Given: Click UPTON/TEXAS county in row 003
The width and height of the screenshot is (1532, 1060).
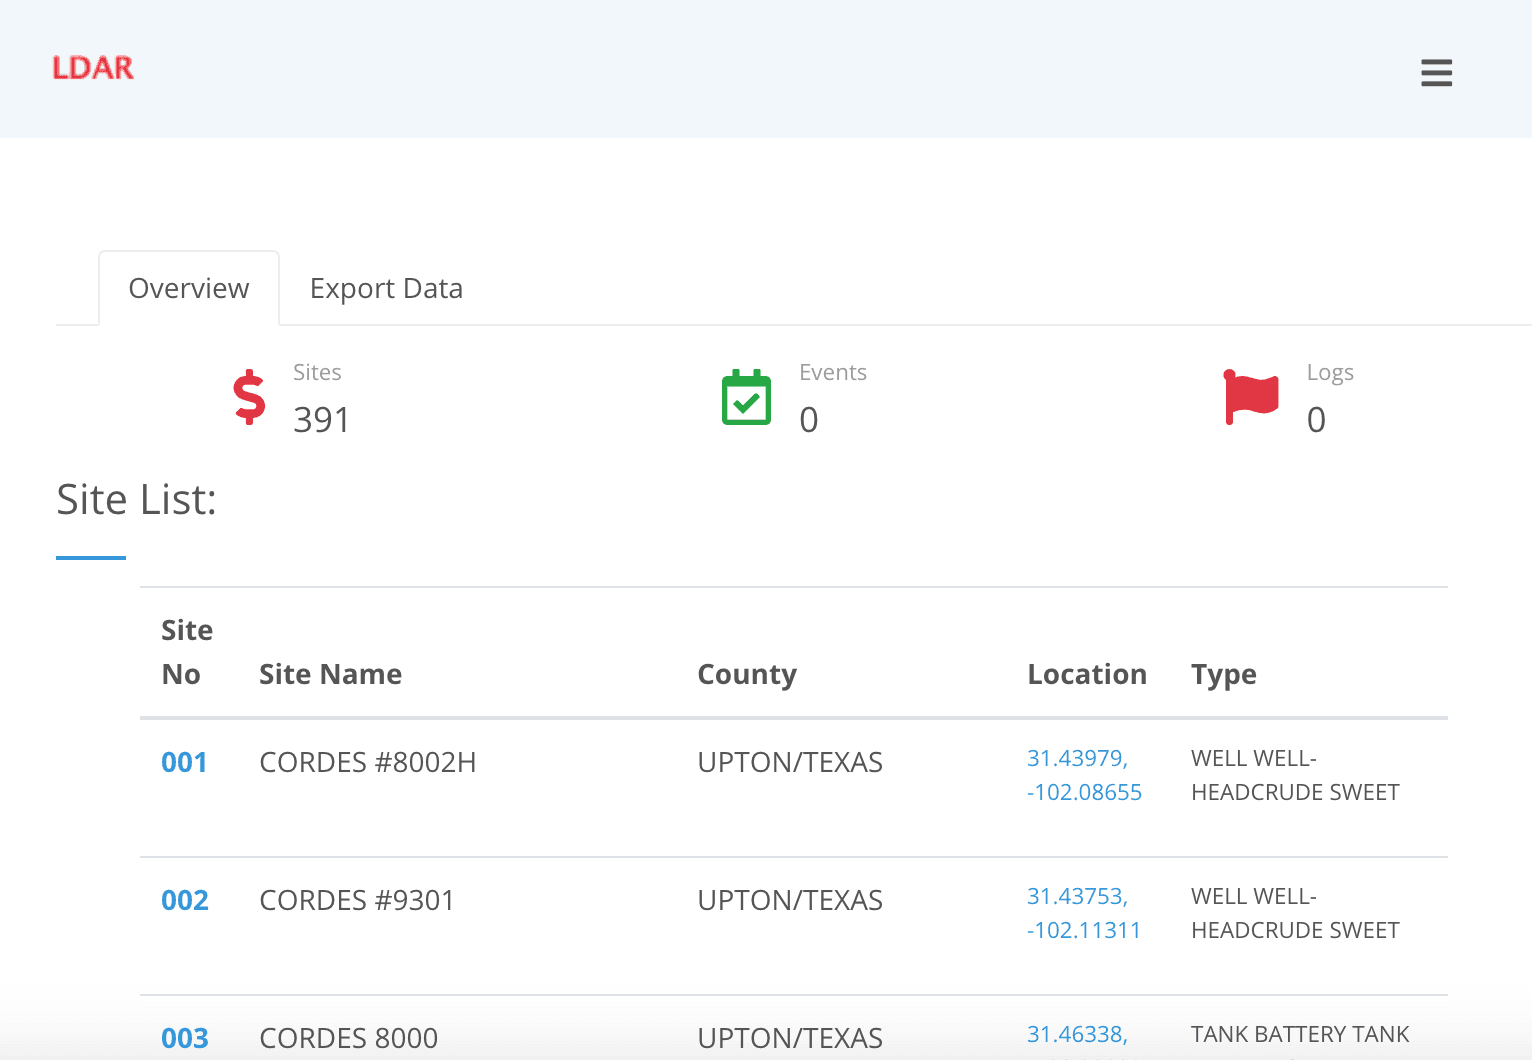Looking at the screenshot, I should [790, 1038].
